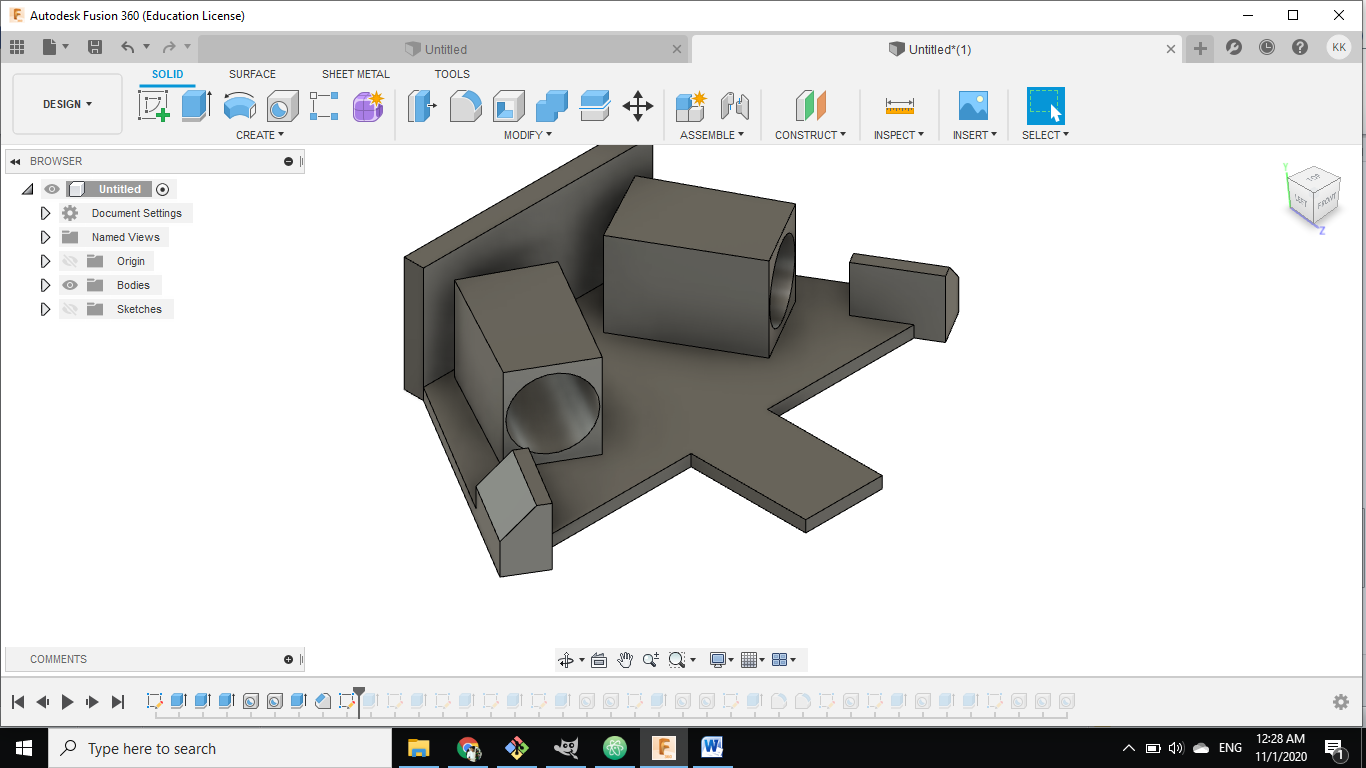Select the Offset Plane construct icon

pos(811,105)
